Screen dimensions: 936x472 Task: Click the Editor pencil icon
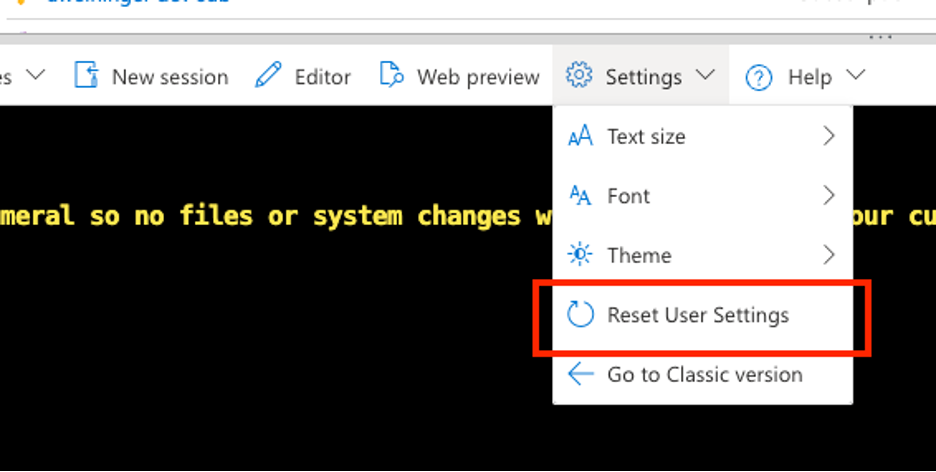tap(268, 76)
